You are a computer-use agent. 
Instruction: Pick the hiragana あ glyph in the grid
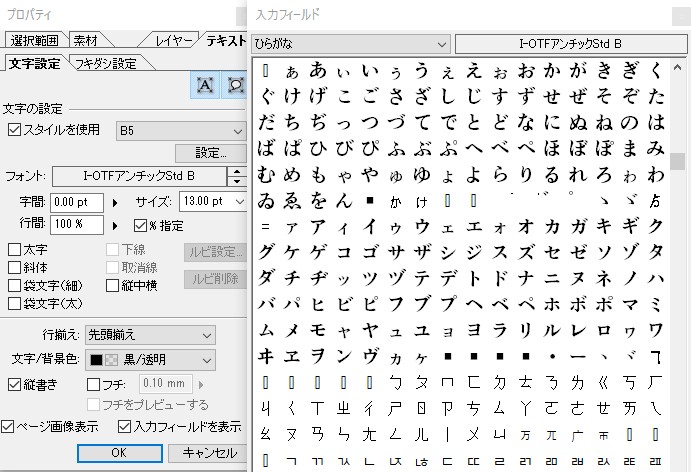318,70
